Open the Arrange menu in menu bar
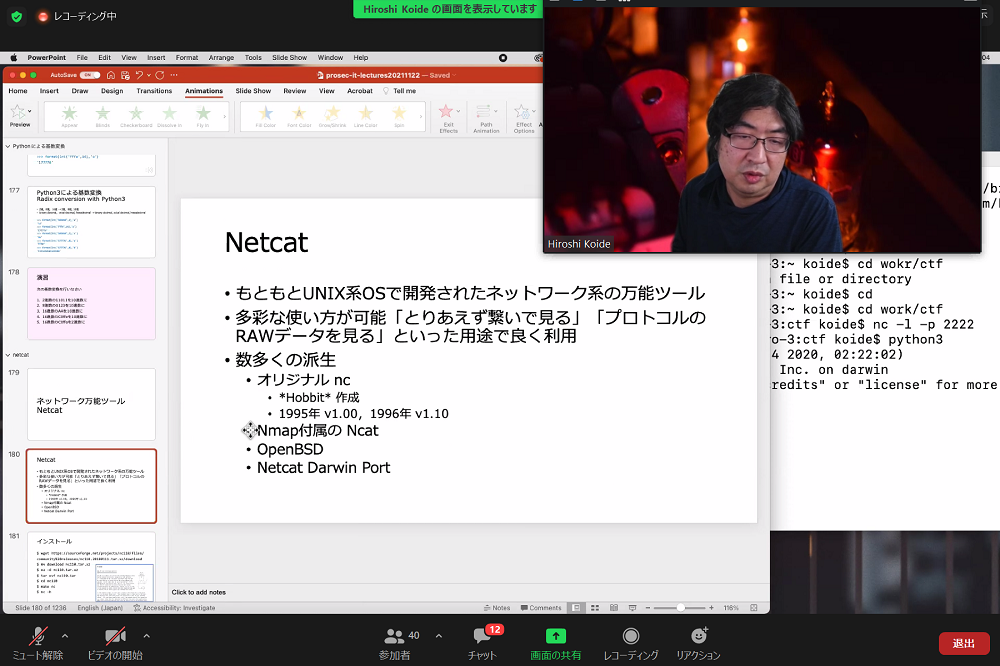 [221, 57]
